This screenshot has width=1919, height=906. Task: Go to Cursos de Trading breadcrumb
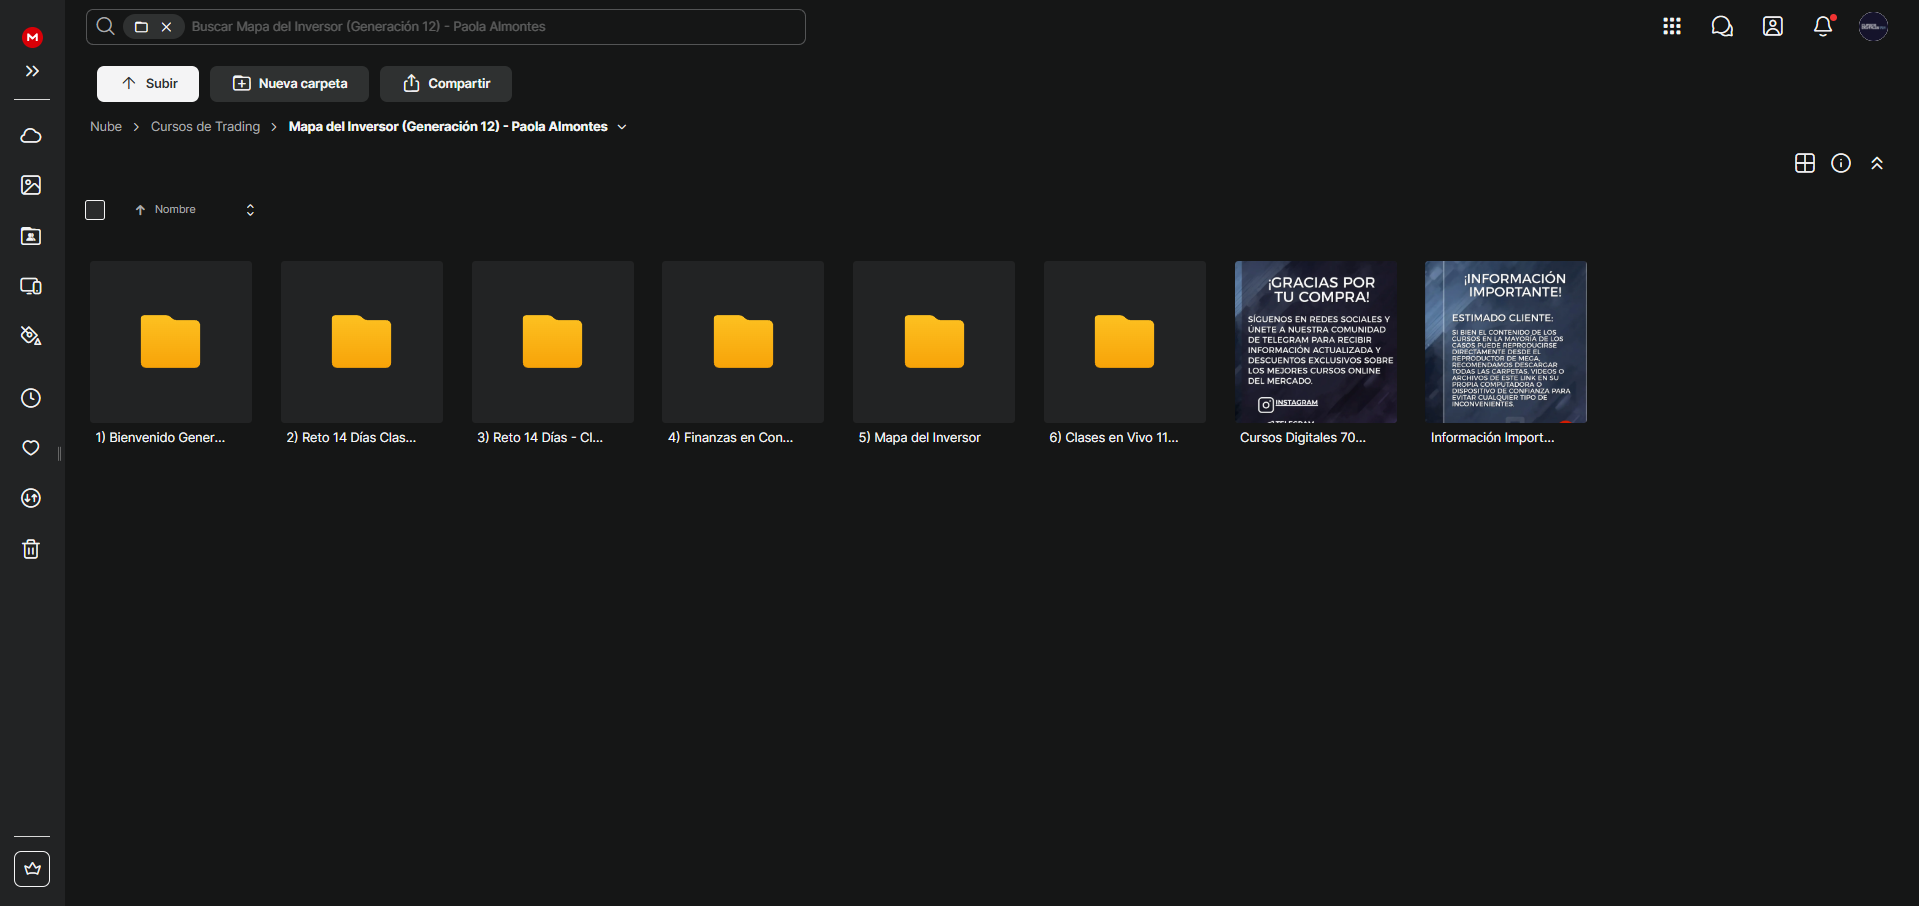point(205,127)
